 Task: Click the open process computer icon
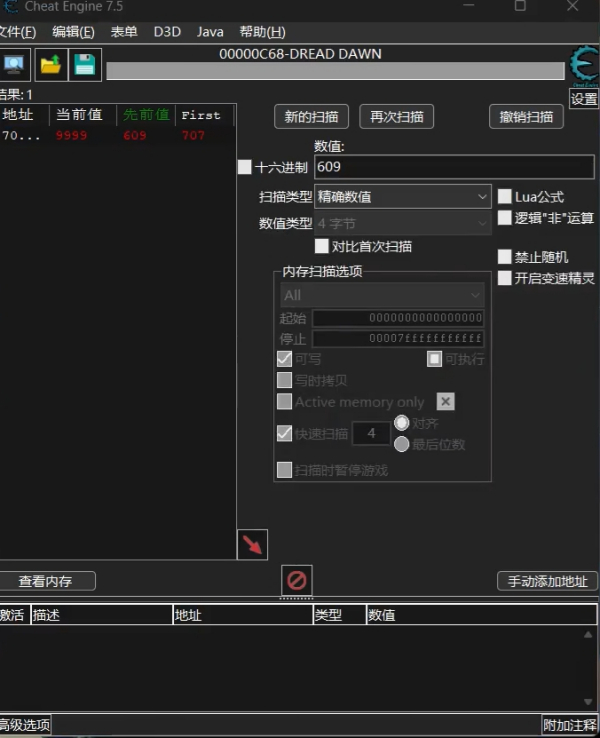pos(13,65)
